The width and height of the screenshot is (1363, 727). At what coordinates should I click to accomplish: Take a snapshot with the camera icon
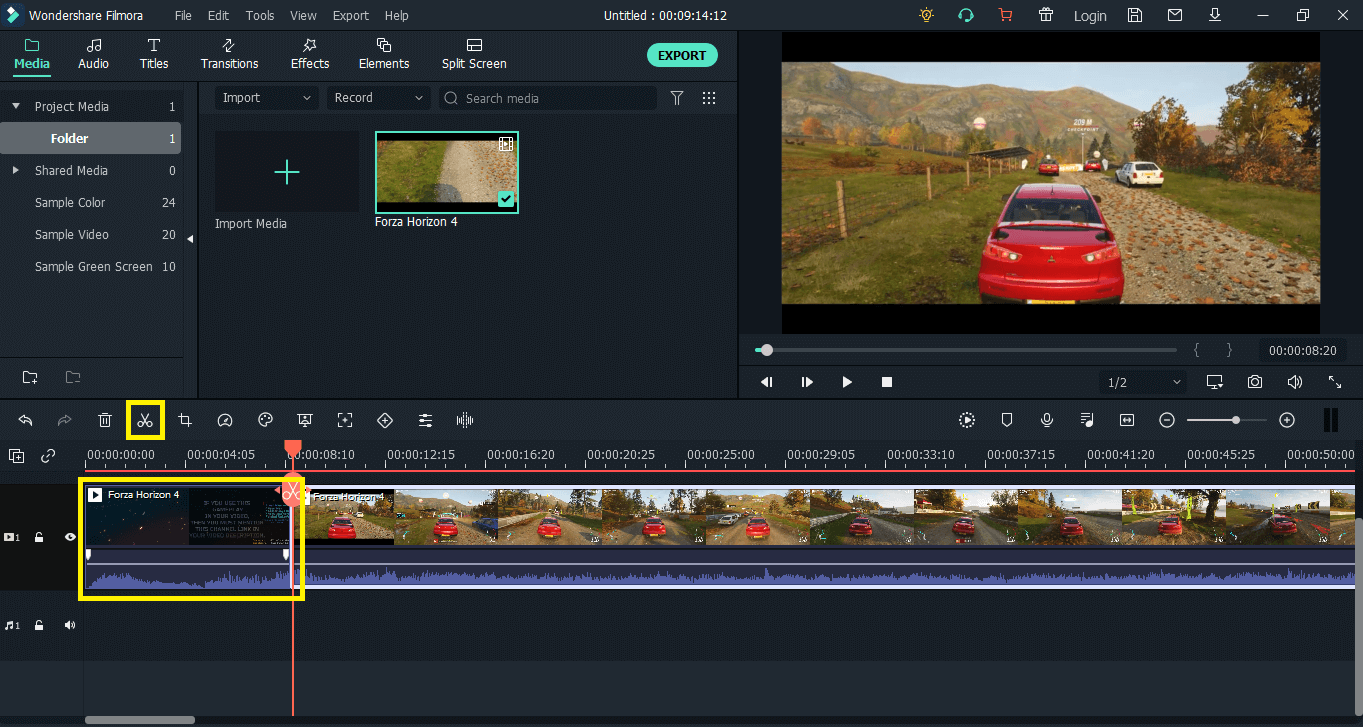[x=1255, y=382]
